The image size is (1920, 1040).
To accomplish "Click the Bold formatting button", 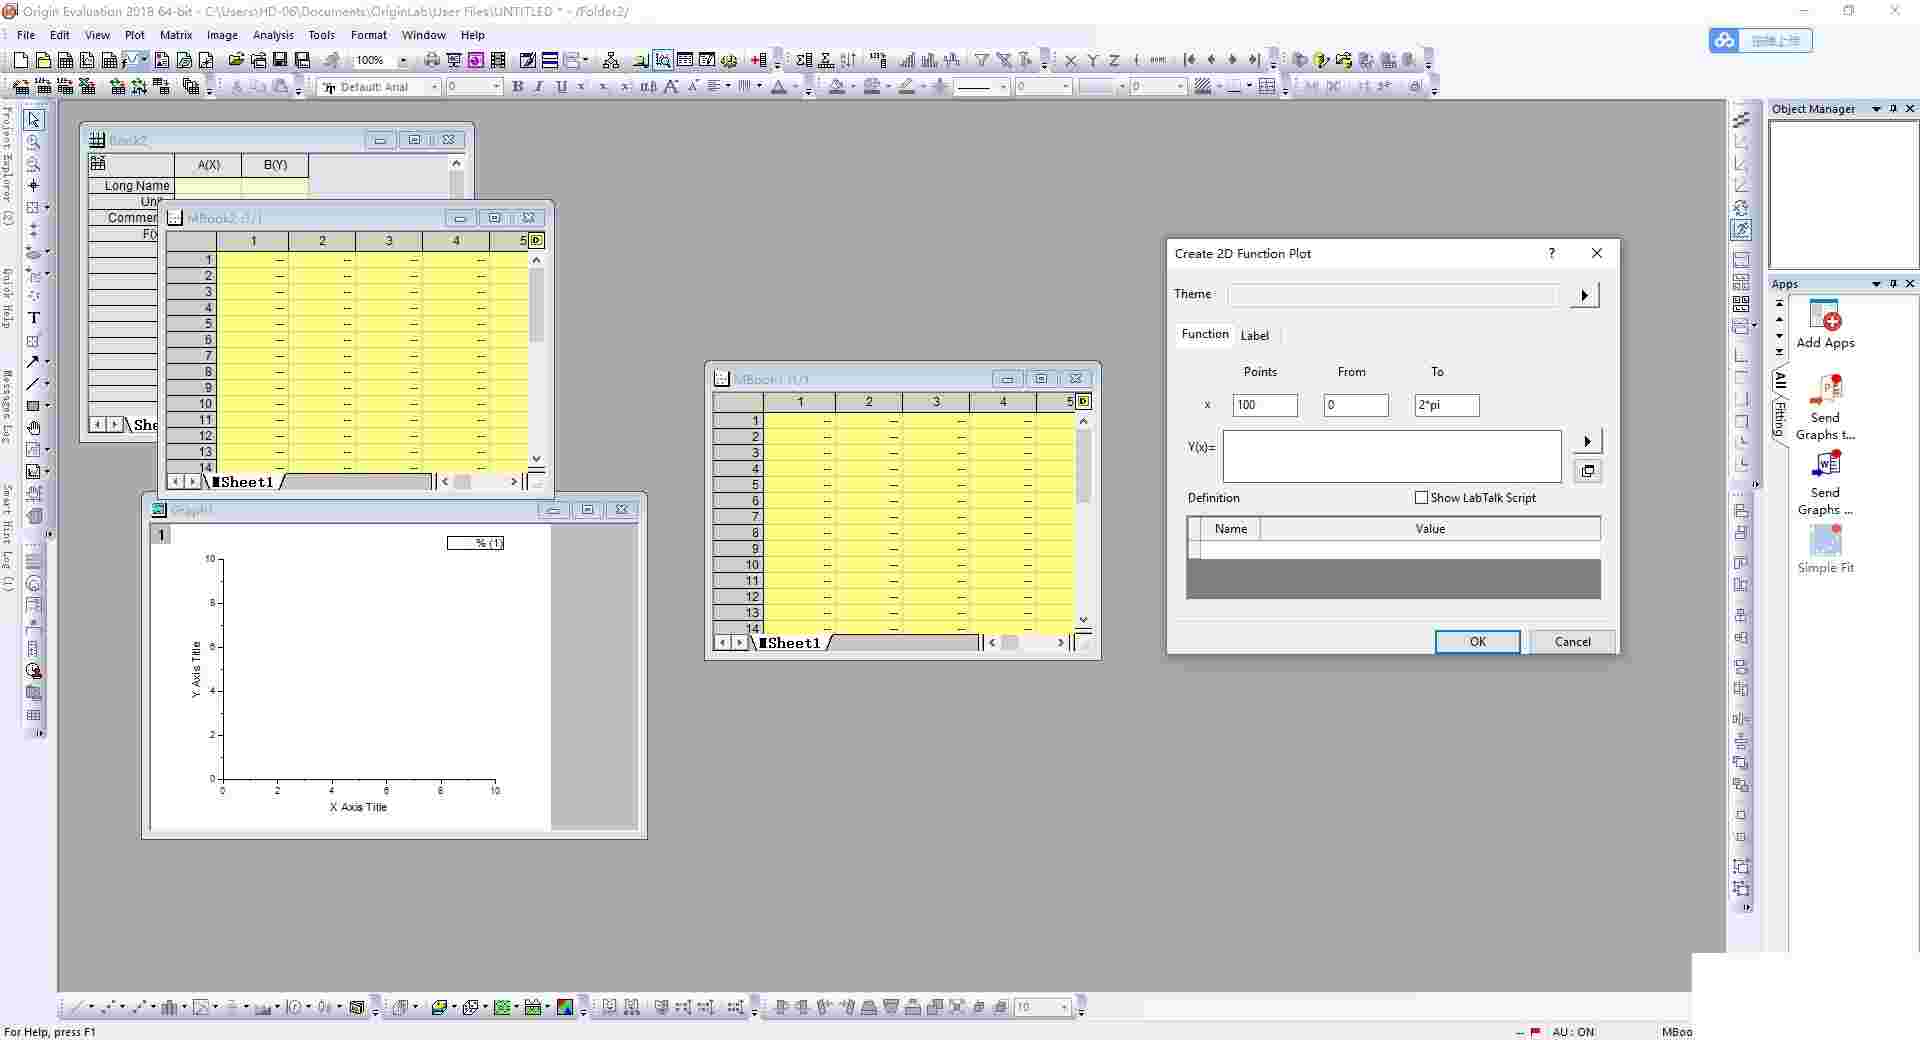I will [x=517, y=87].
